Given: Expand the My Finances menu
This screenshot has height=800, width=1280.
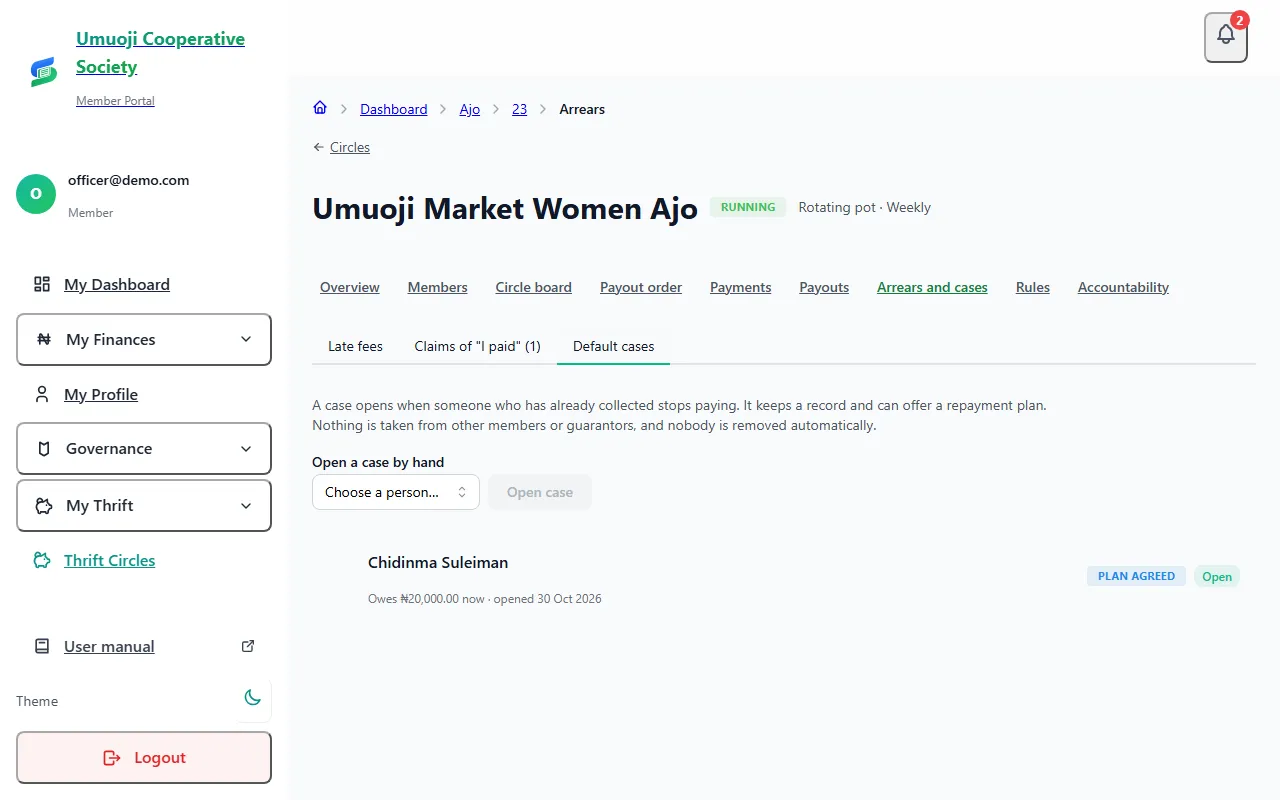Looking at the screenshot, I should point(144,339).
